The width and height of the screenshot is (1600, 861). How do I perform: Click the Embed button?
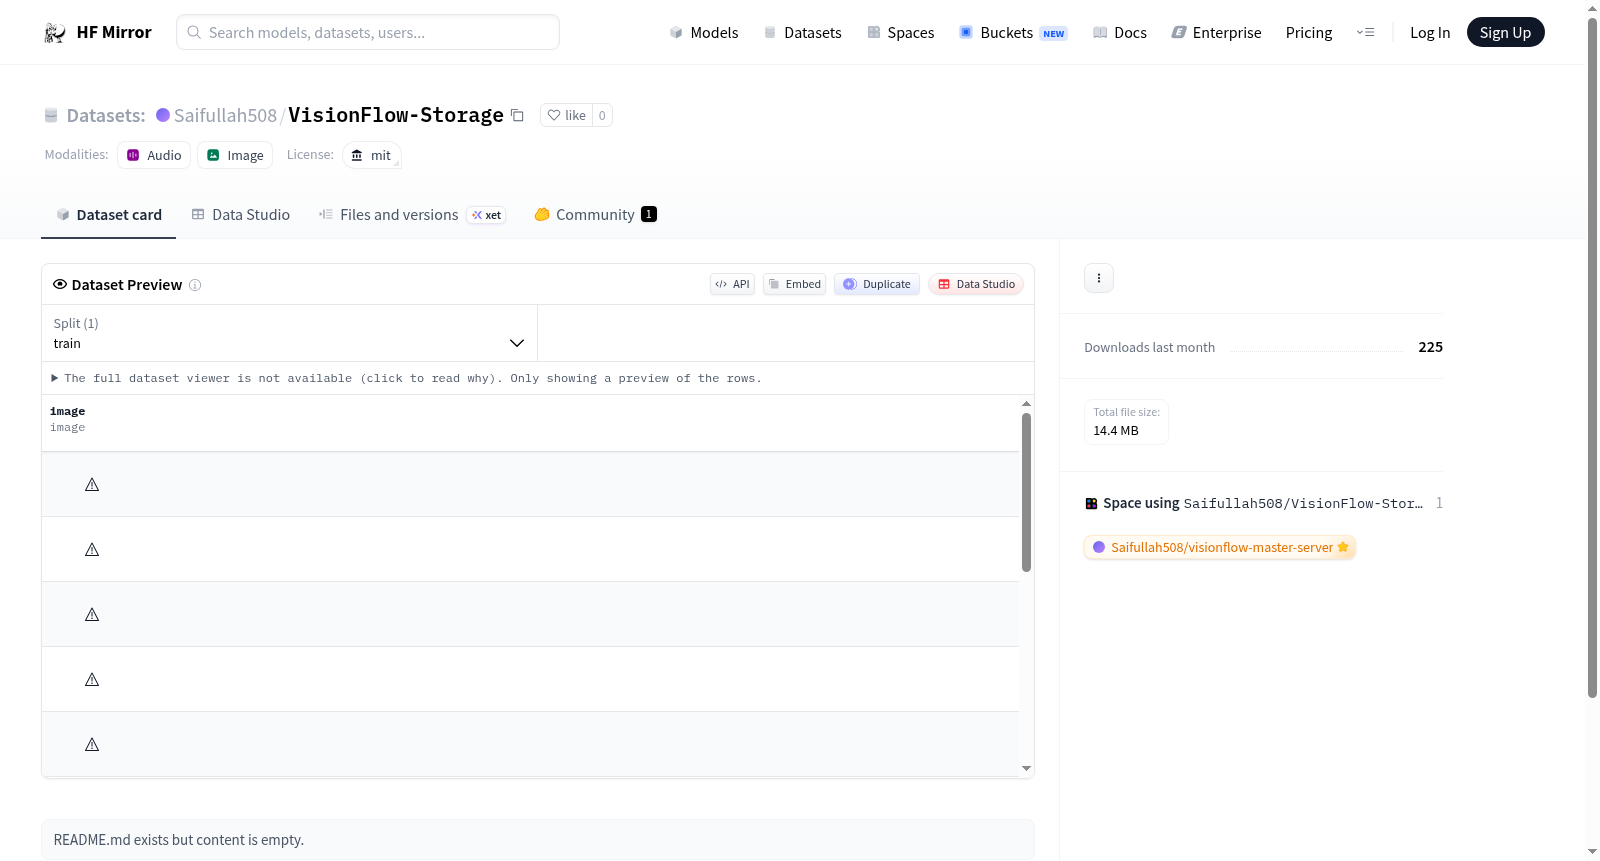(x=795, y=284)
